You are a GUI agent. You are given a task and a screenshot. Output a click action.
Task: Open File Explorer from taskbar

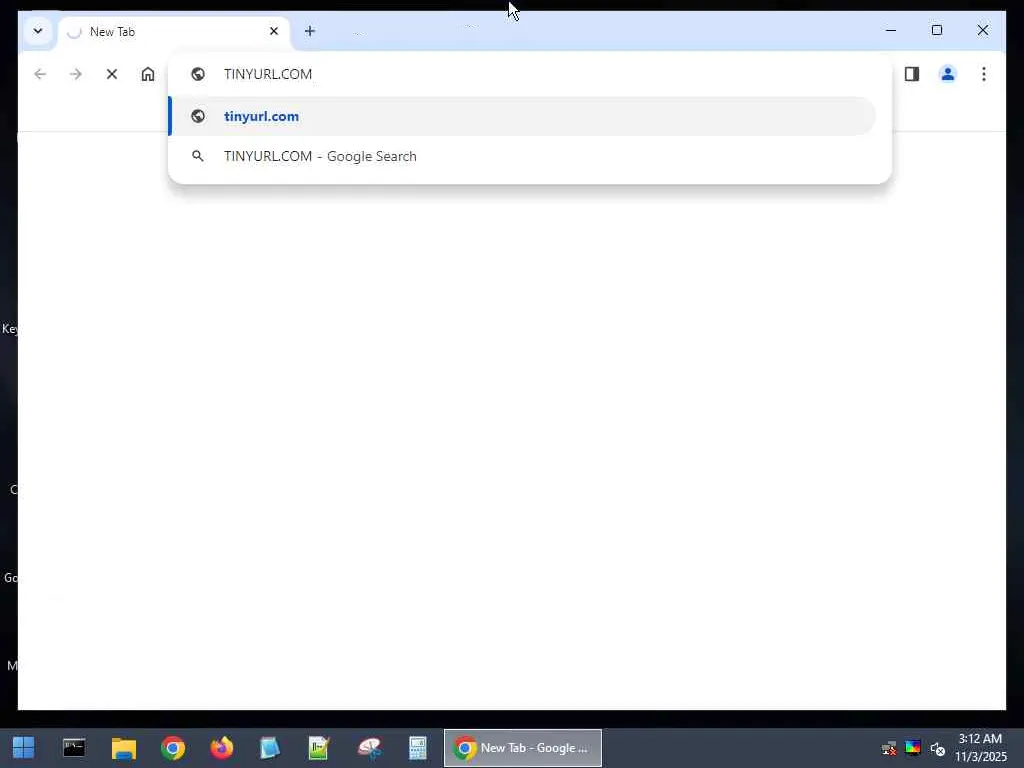123,748
